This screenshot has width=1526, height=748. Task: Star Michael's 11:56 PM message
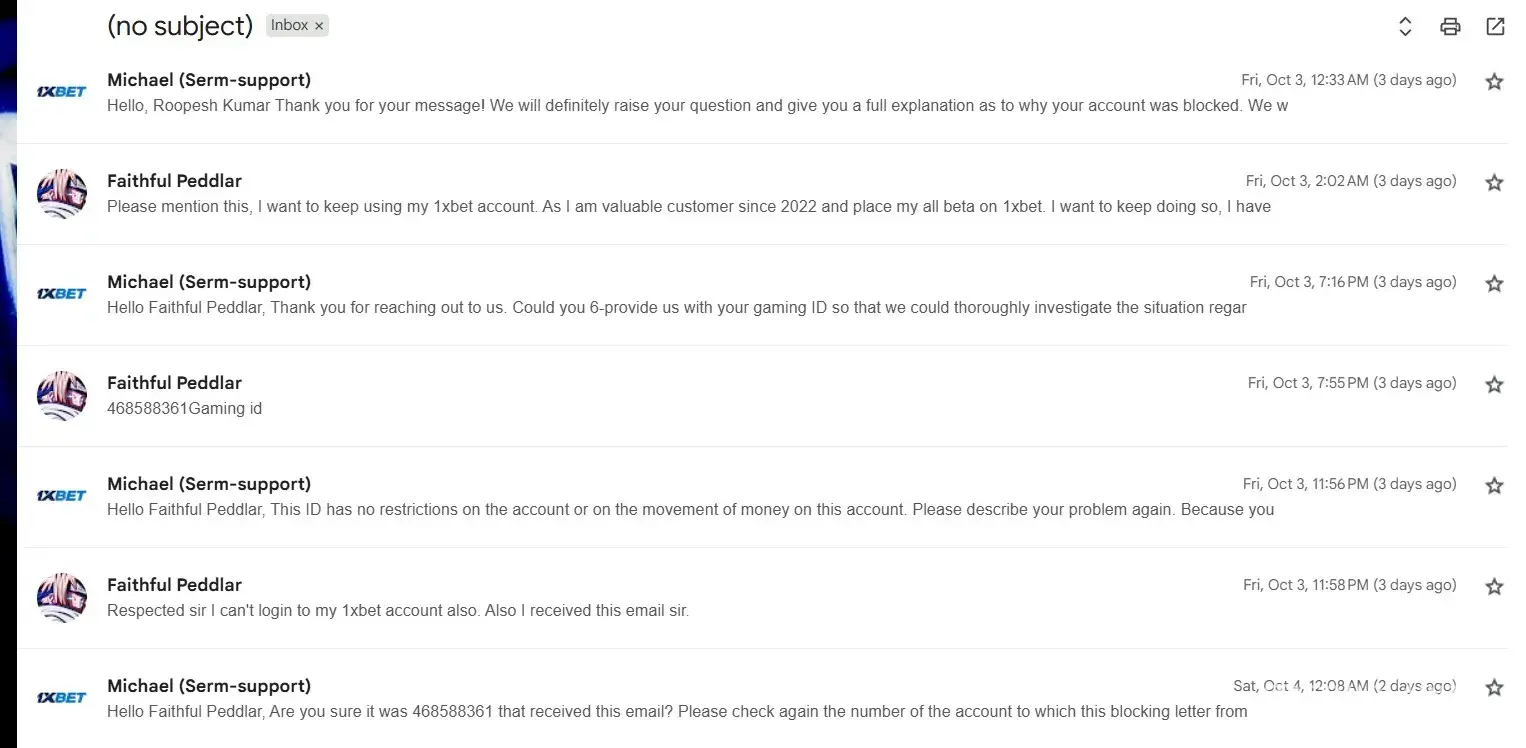[1494, 485]
